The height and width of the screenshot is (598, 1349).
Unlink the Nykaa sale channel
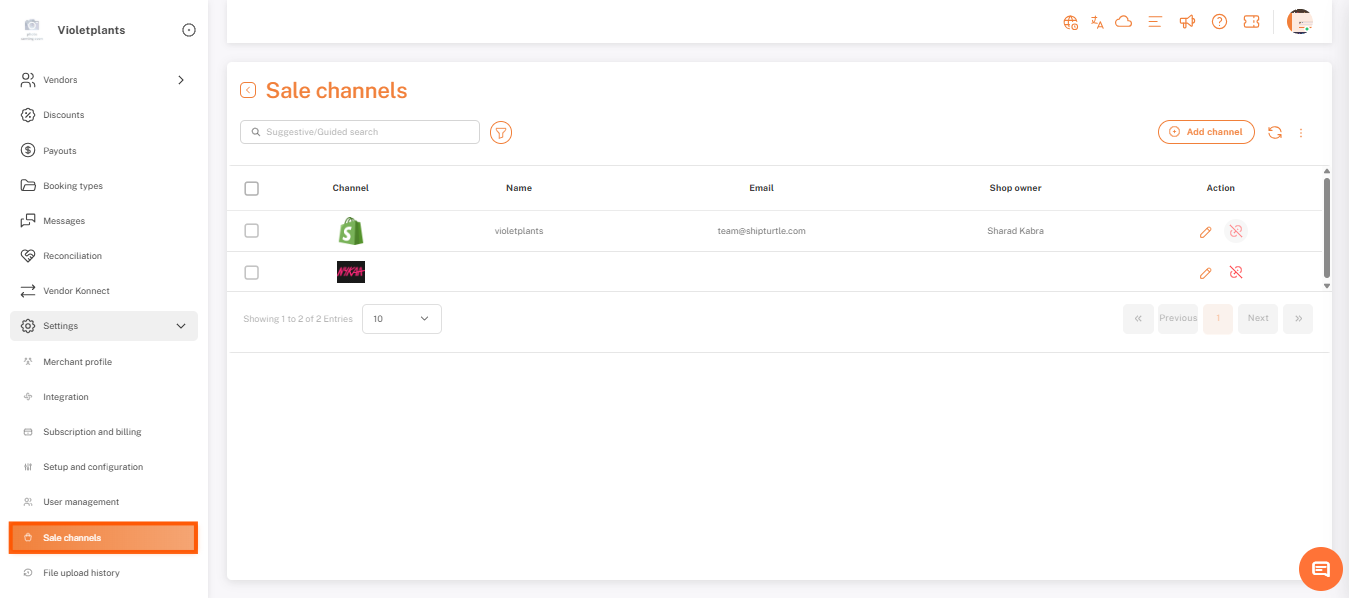coord(1236,272)
